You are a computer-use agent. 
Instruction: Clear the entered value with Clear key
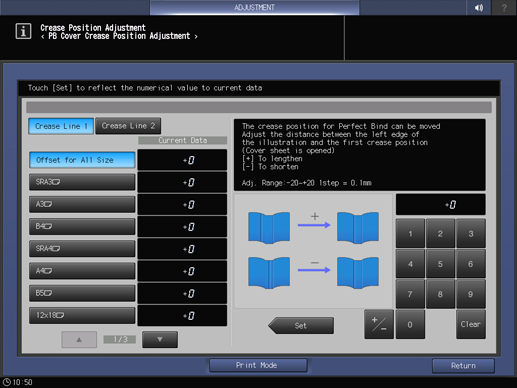471,324
